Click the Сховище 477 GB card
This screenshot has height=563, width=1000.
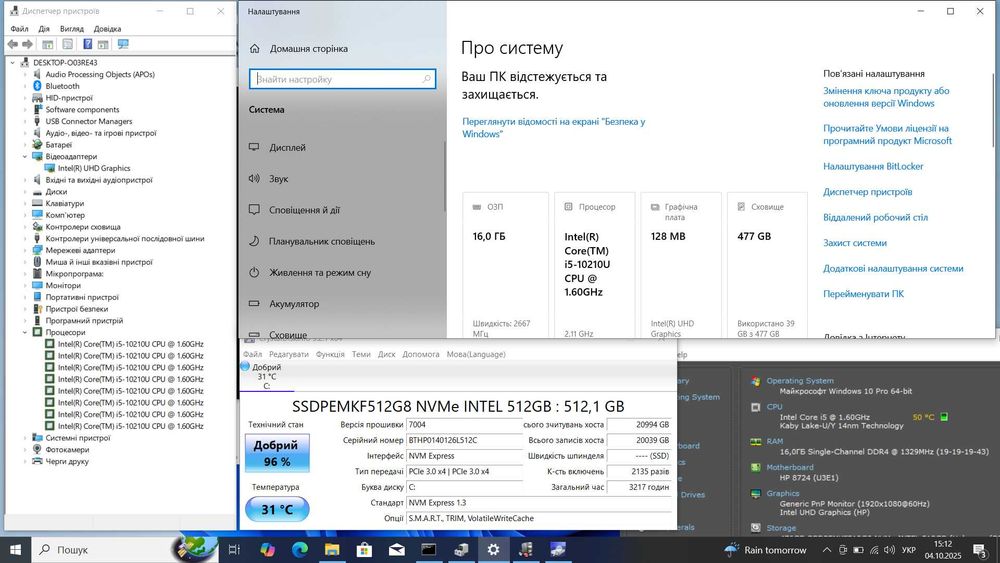click(767, 265)
